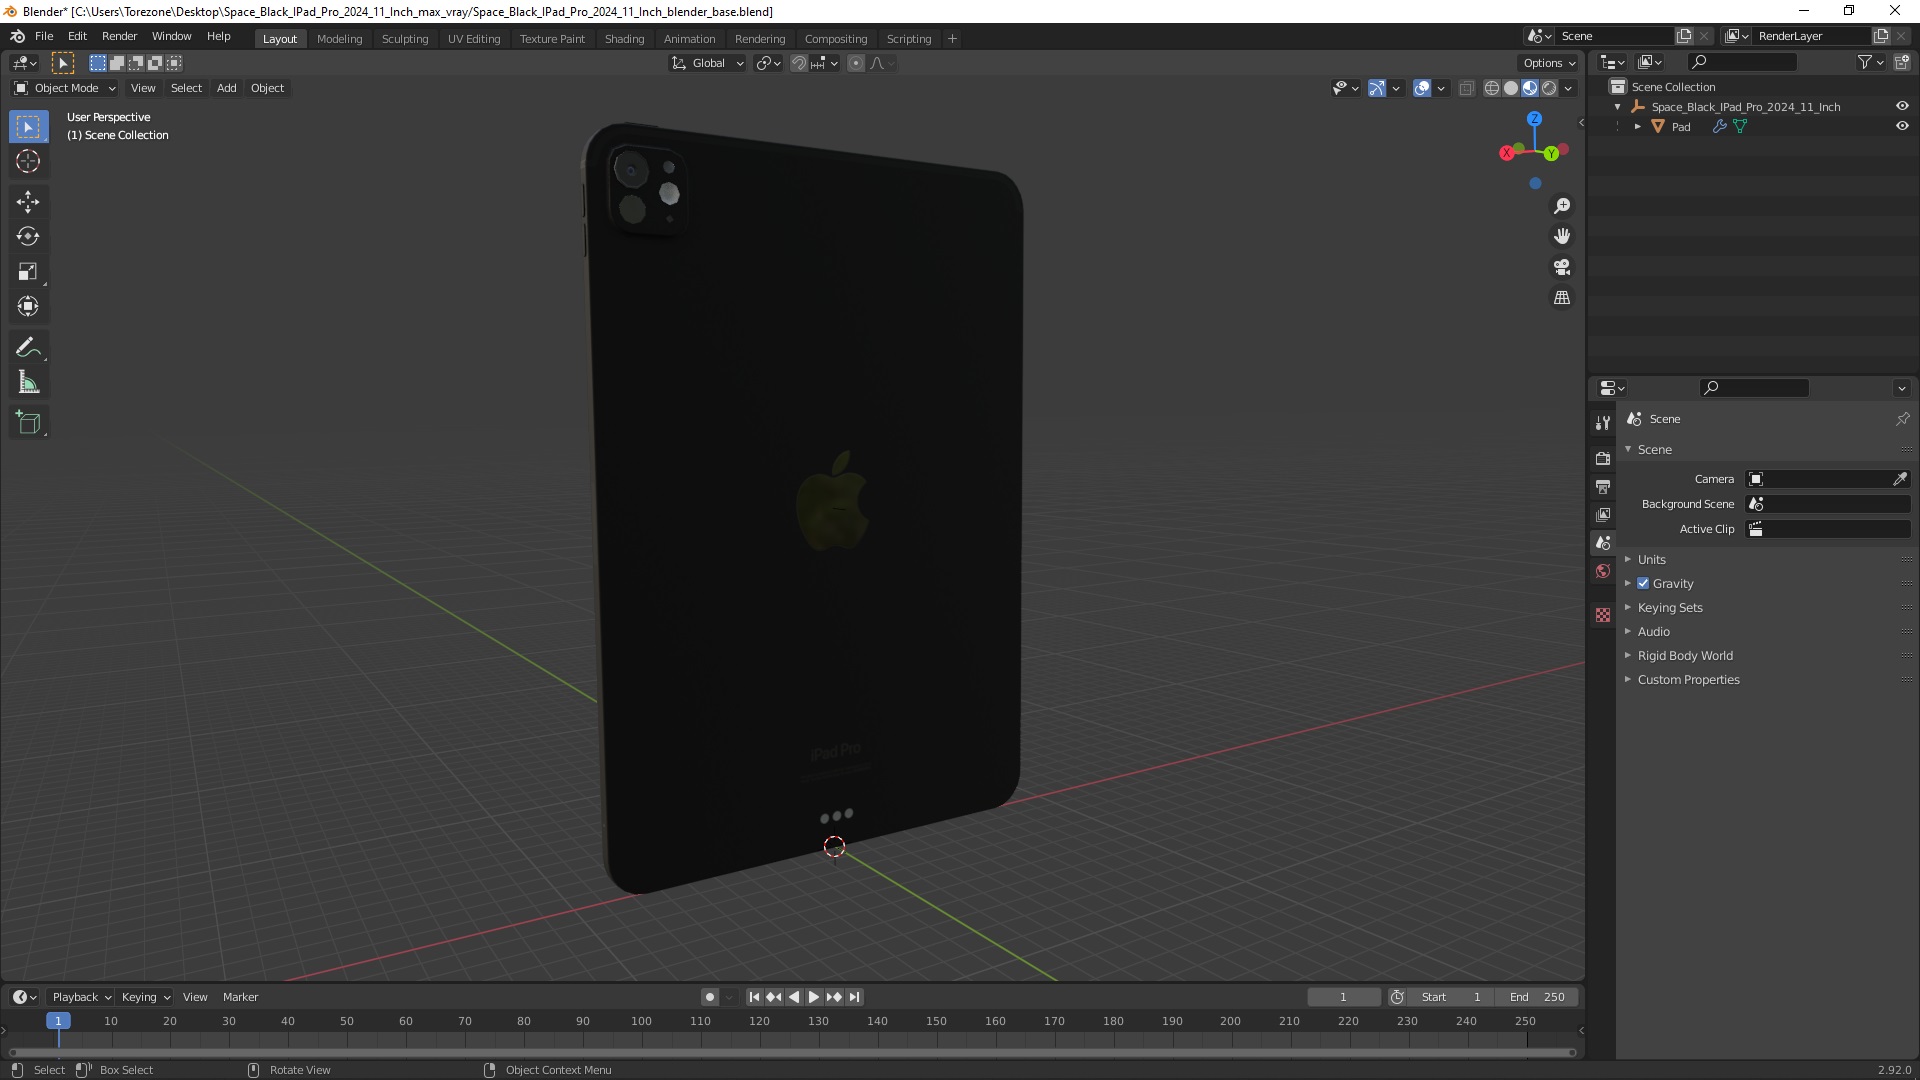Open the View Layer properties tab

tap(1603, 514)
